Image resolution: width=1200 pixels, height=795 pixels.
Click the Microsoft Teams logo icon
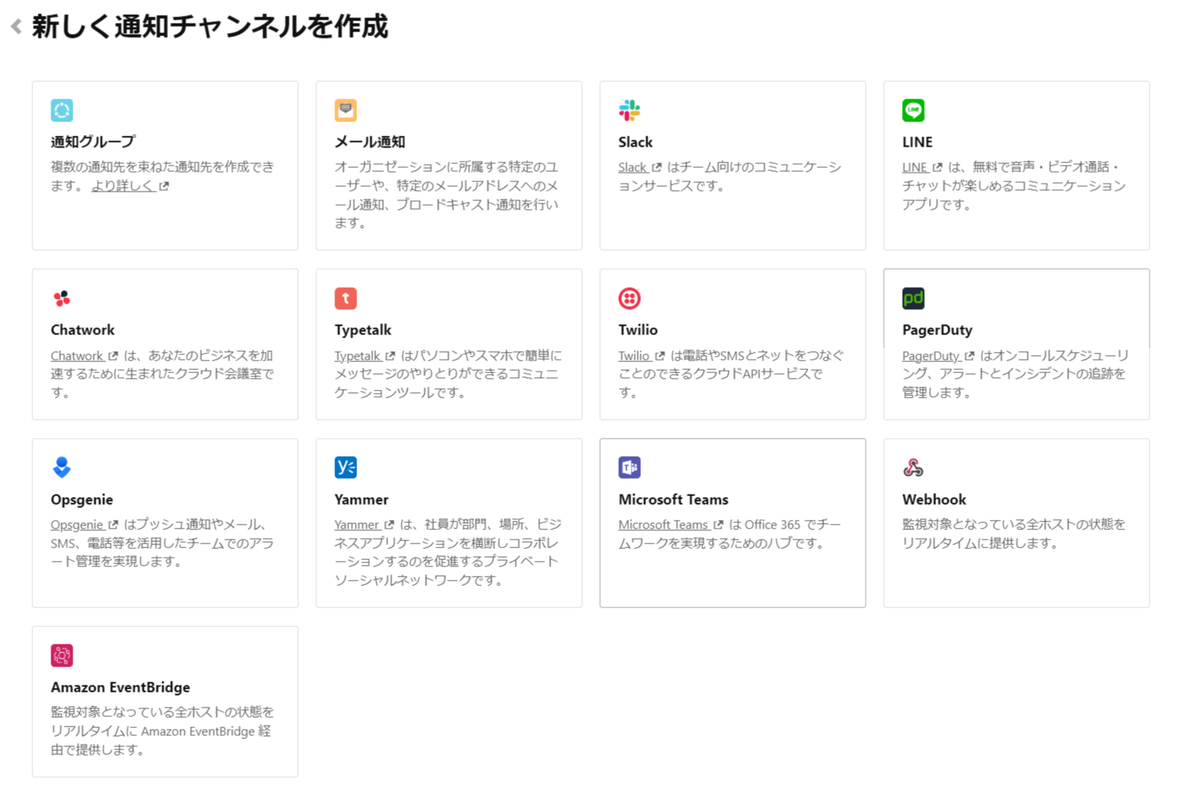630,467
